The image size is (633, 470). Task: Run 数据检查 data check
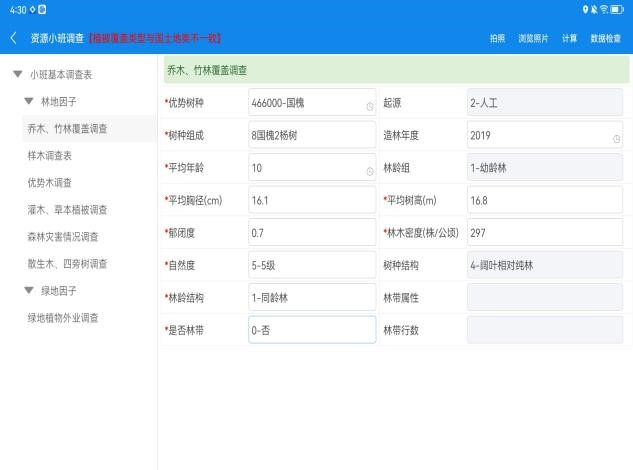tap(606, 38)
